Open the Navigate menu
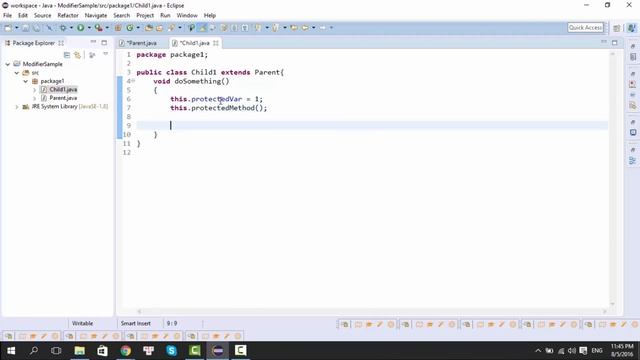 (96, 16)
